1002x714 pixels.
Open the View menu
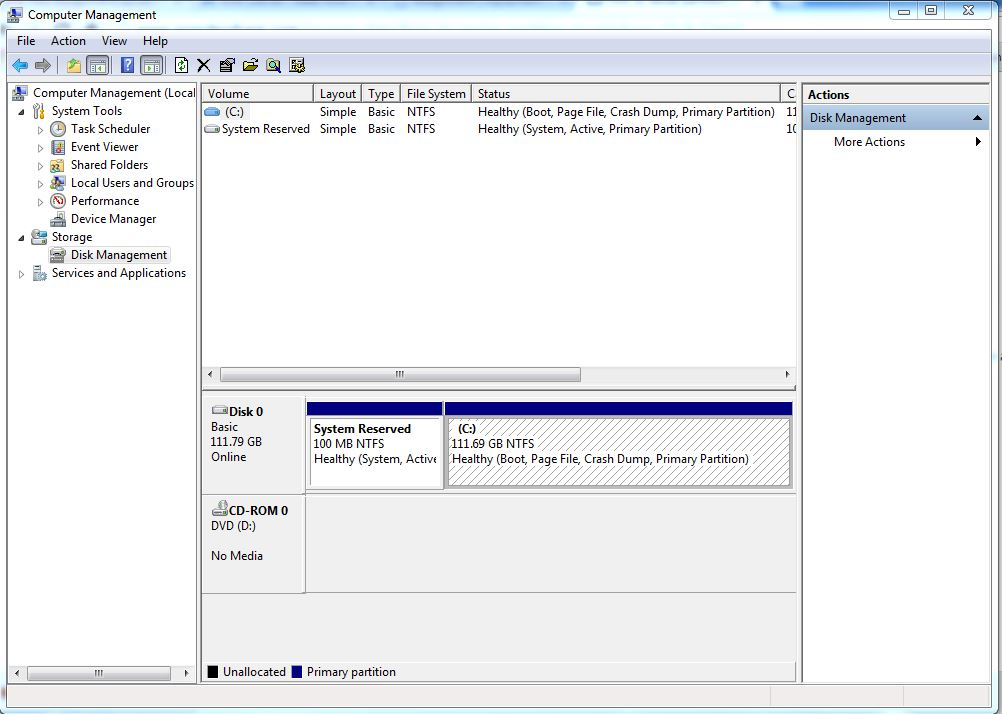114,41
